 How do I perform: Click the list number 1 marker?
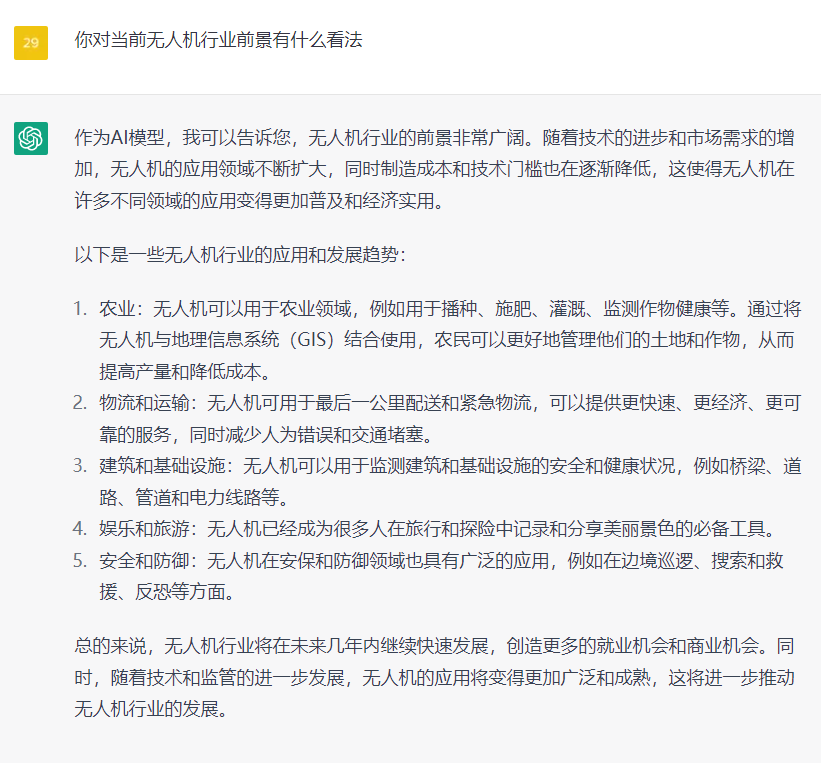point(80,308)
